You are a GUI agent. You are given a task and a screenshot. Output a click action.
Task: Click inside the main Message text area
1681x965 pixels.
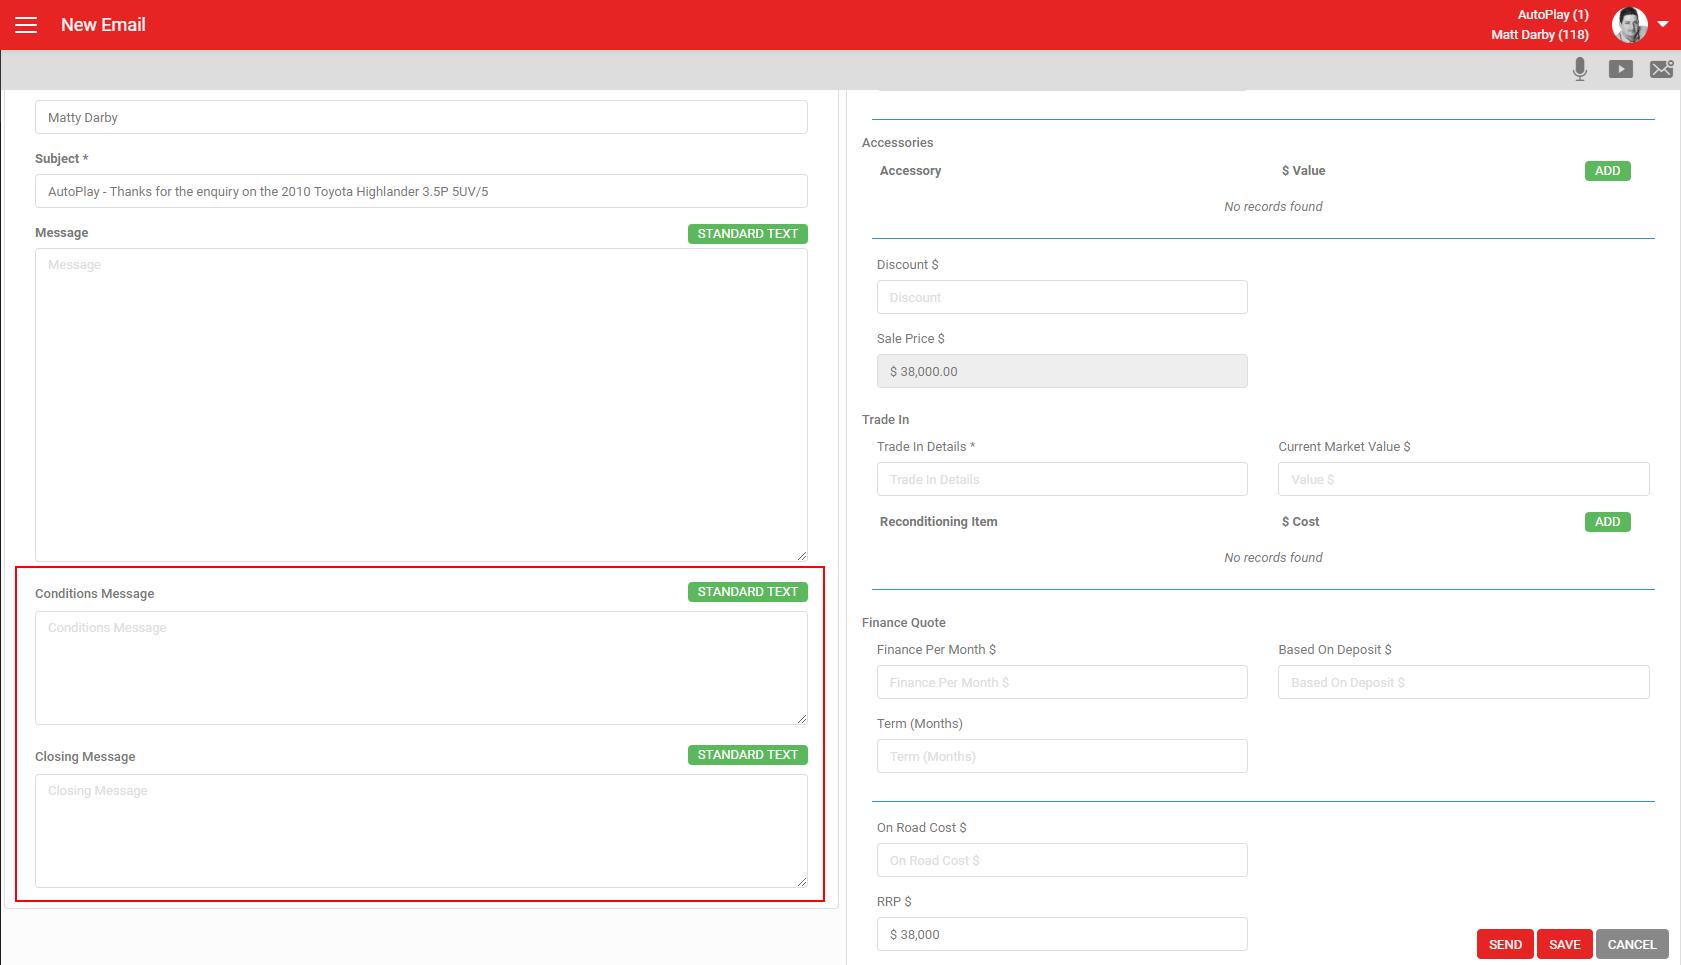click(x=421, y=405)
